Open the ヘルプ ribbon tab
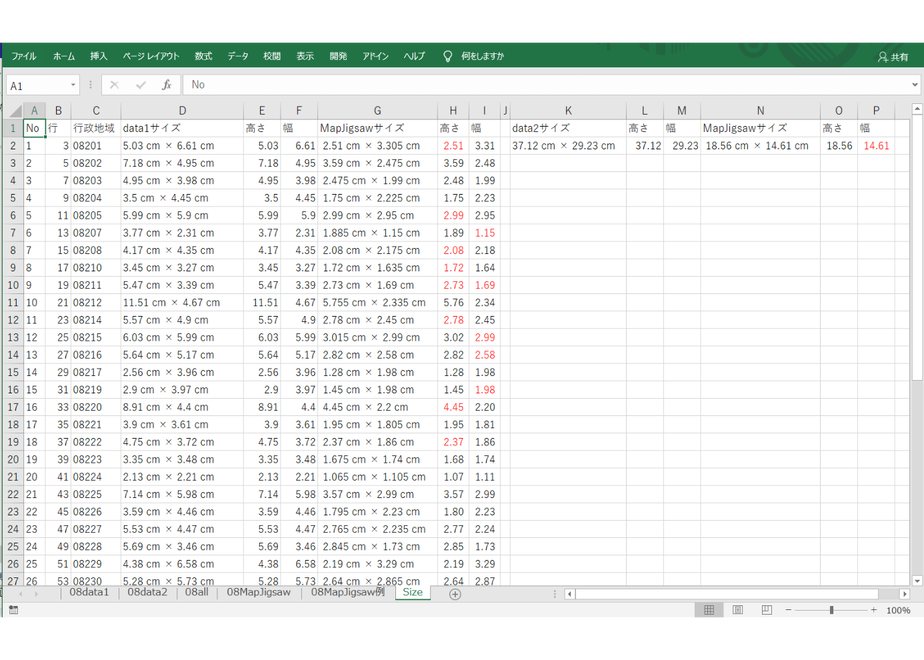Screen dimensions: 924x660 pyautogui.click(x=414, y=56)
